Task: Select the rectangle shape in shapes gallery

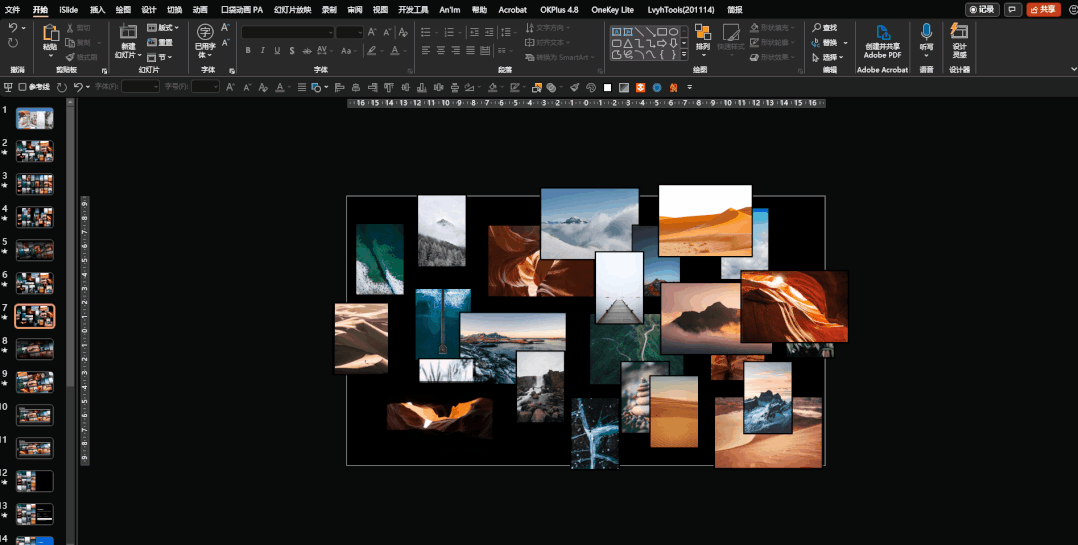Action: click(x=661, y=32)
